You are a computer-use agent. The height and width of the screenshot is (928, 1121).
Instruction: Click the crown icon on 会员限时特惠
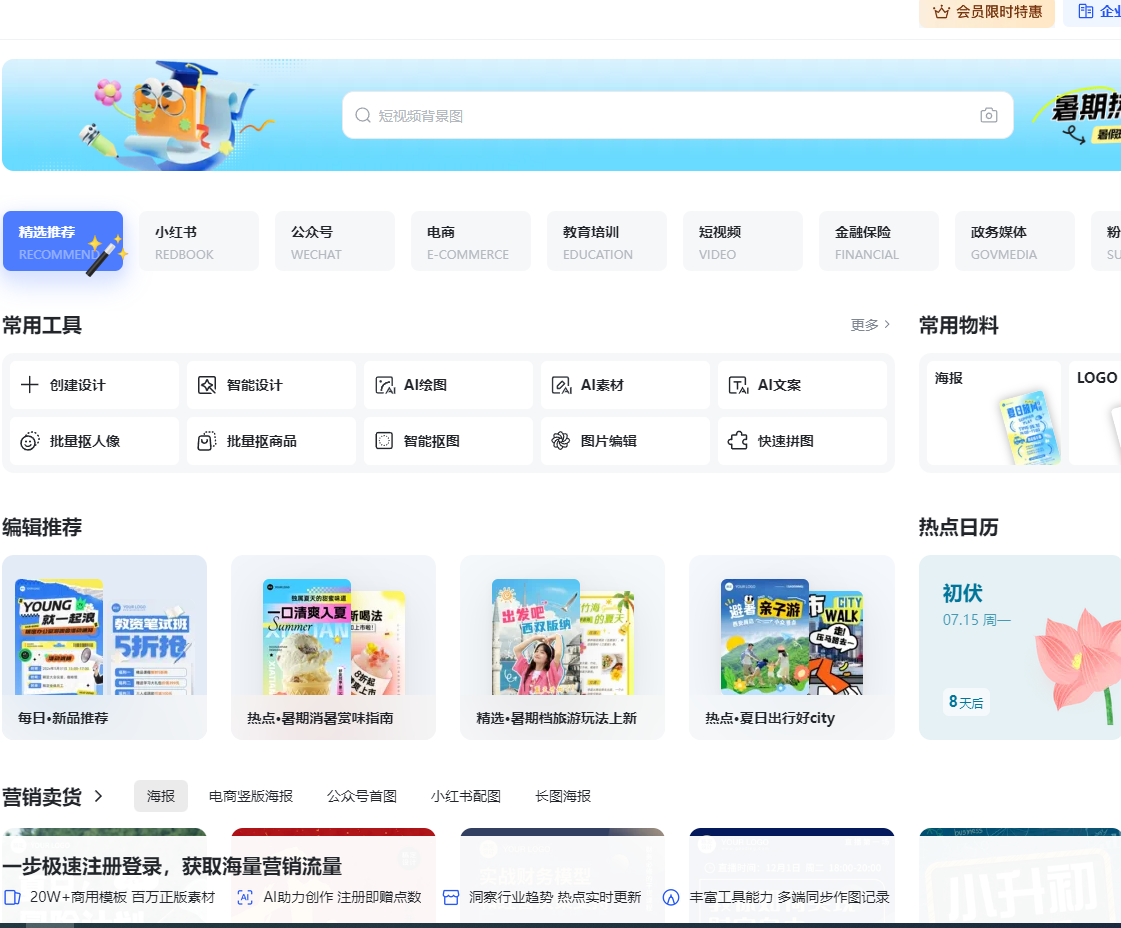pos(942,11)
